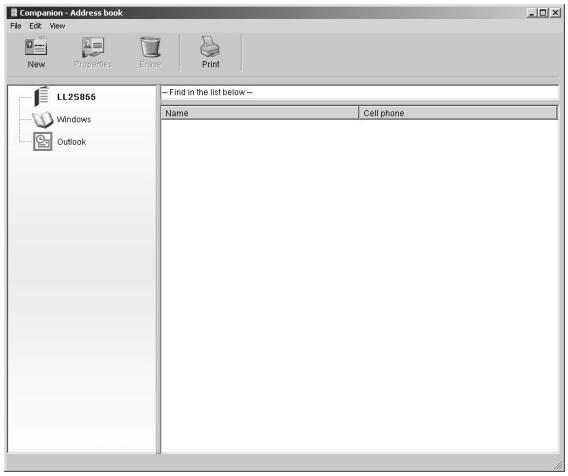The image size is (568, 476).
Task: Sort by the Cell phone column header
Action: pyautogui.click(x=458, y=113)
